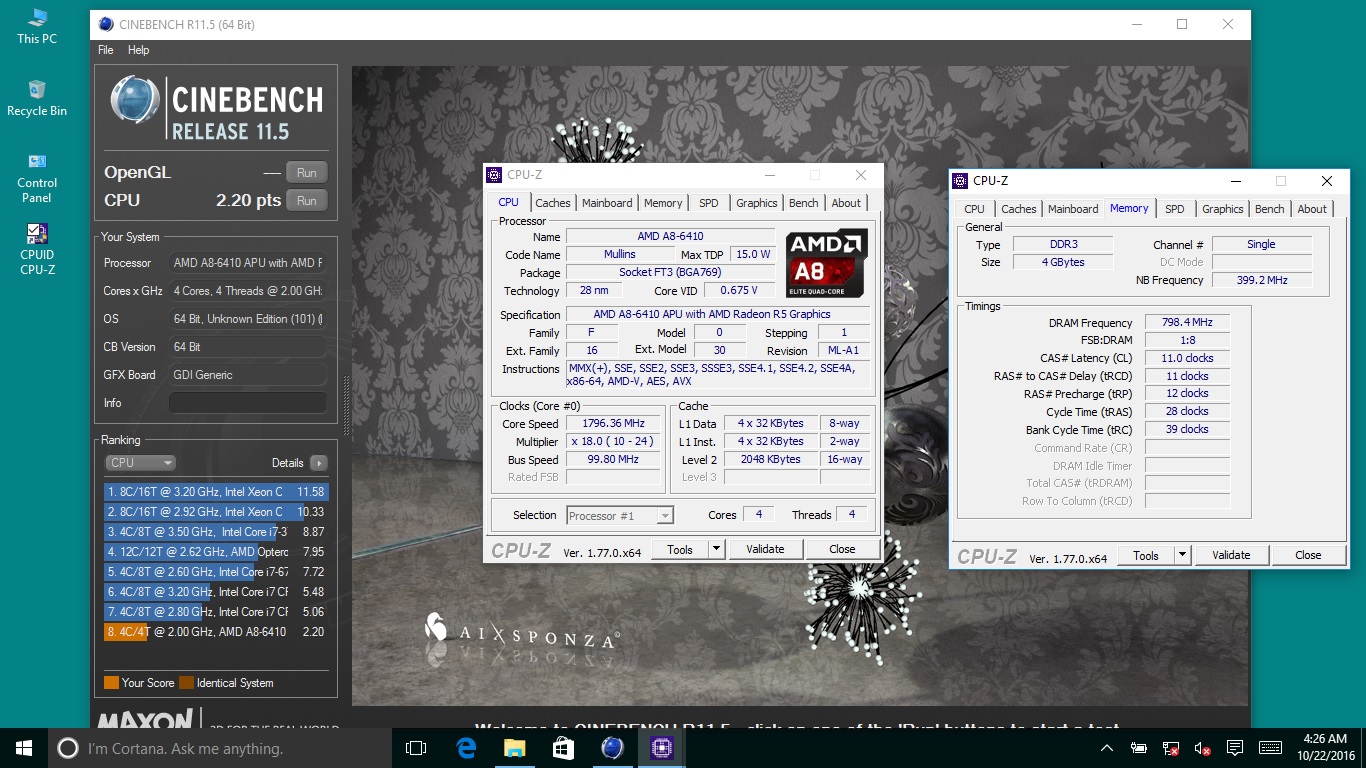Open Action Center notifications icon
This screenshot has height=768, width=1366.
(x=1235, y=748)
